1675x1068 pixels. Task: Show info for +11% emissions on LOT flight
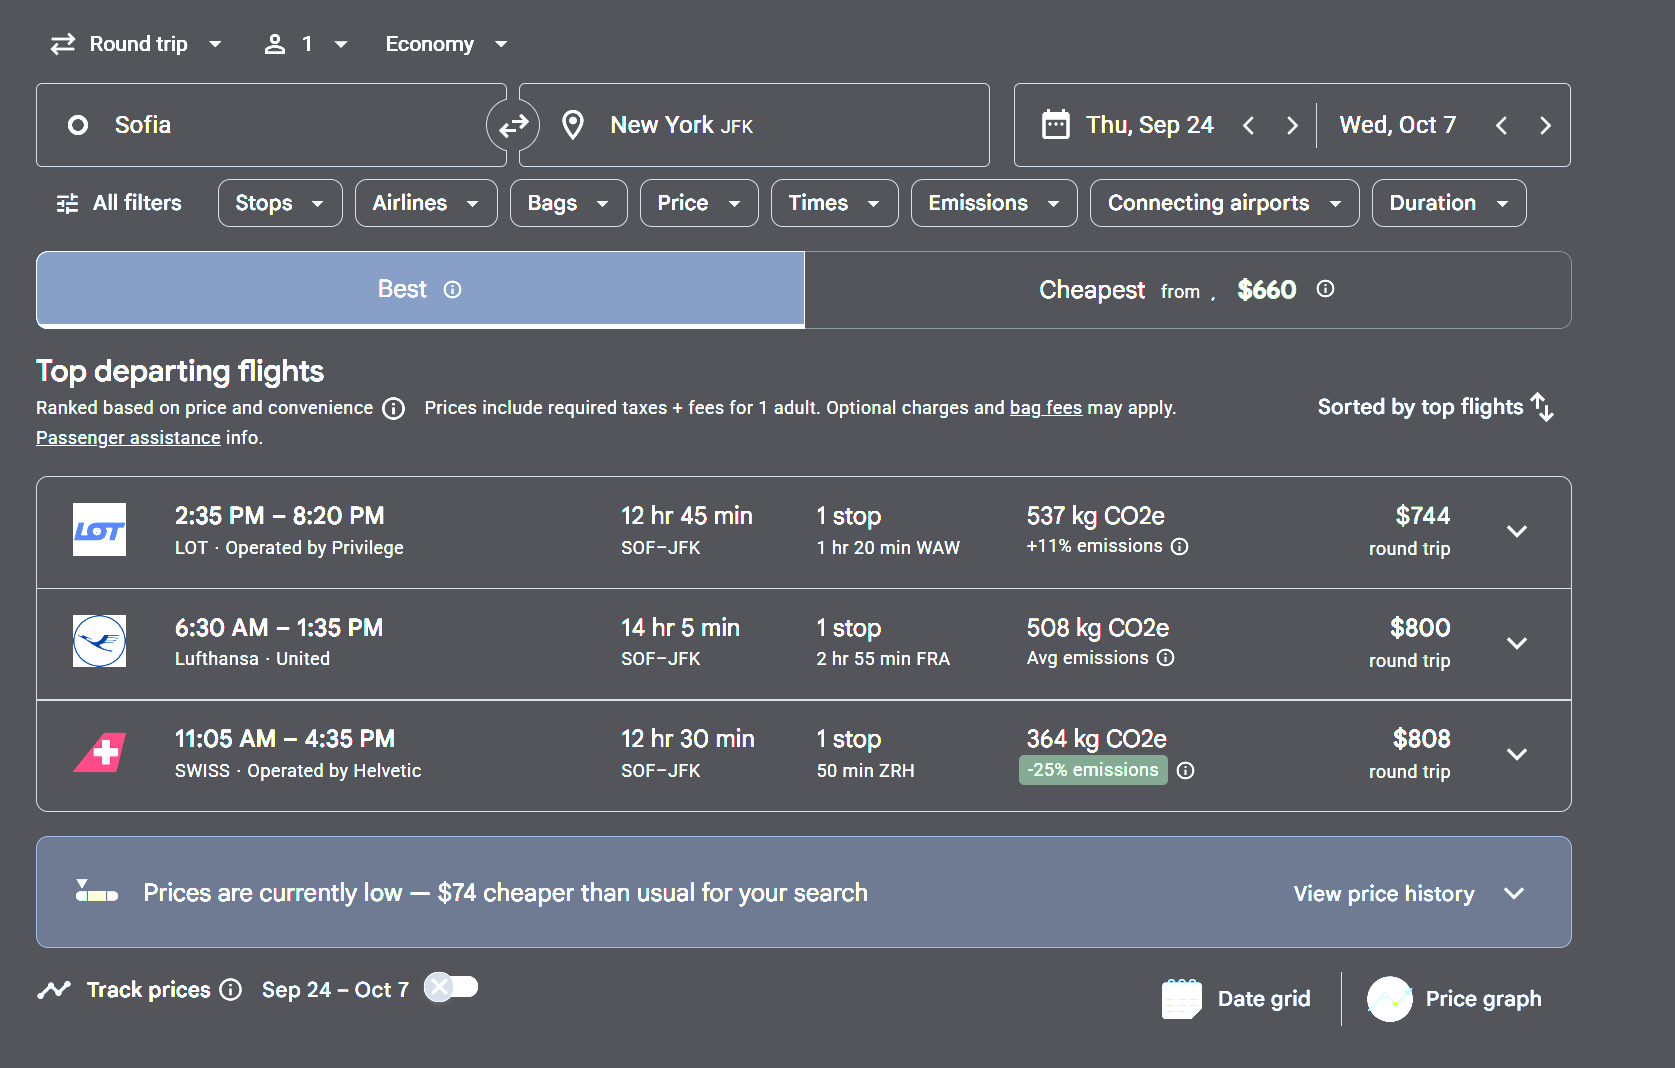point(1180,546)
